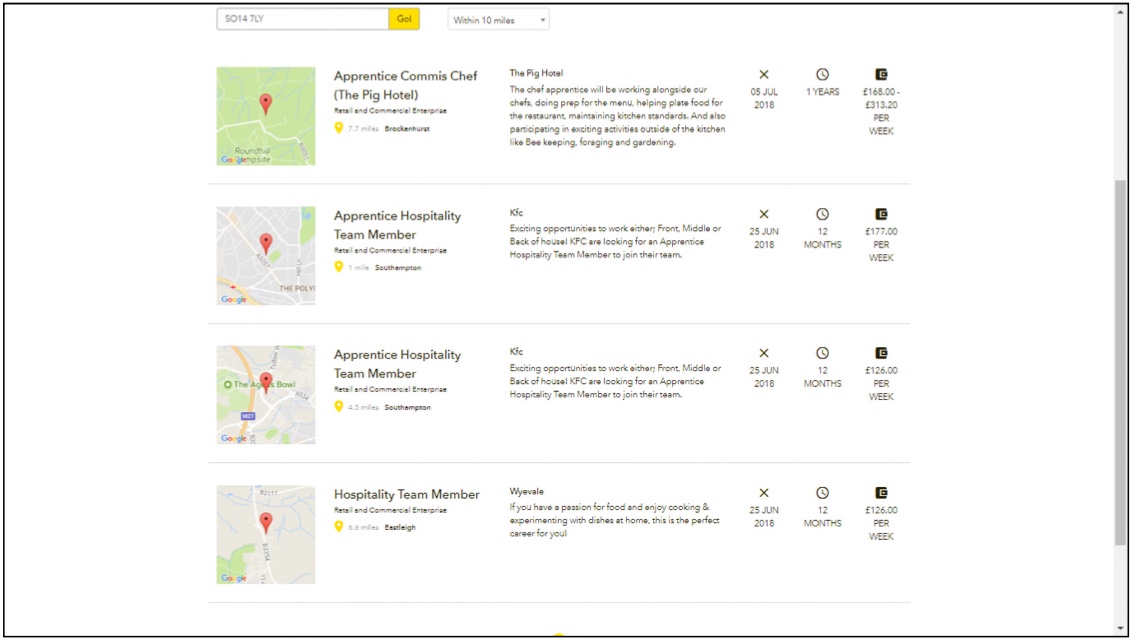Click the clock icon above 1 YEARS
Screen dimensions: 1133x640
coord(822,74)
